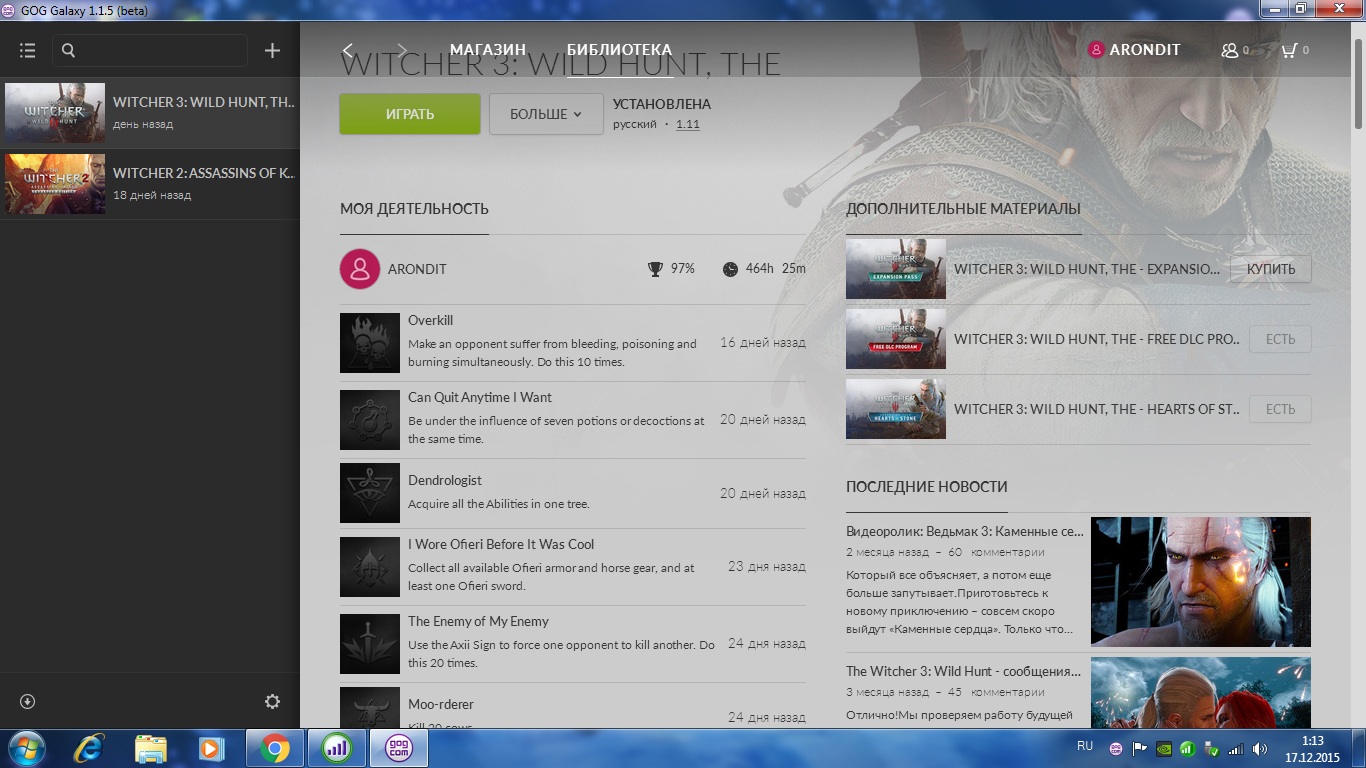This screenshot has height=768, width=1366.
Task: Click the ДОПОЛНИТЕЛЬНЫЕ МАТЕРИАЛЫ heading
Action: pos(963,209)
